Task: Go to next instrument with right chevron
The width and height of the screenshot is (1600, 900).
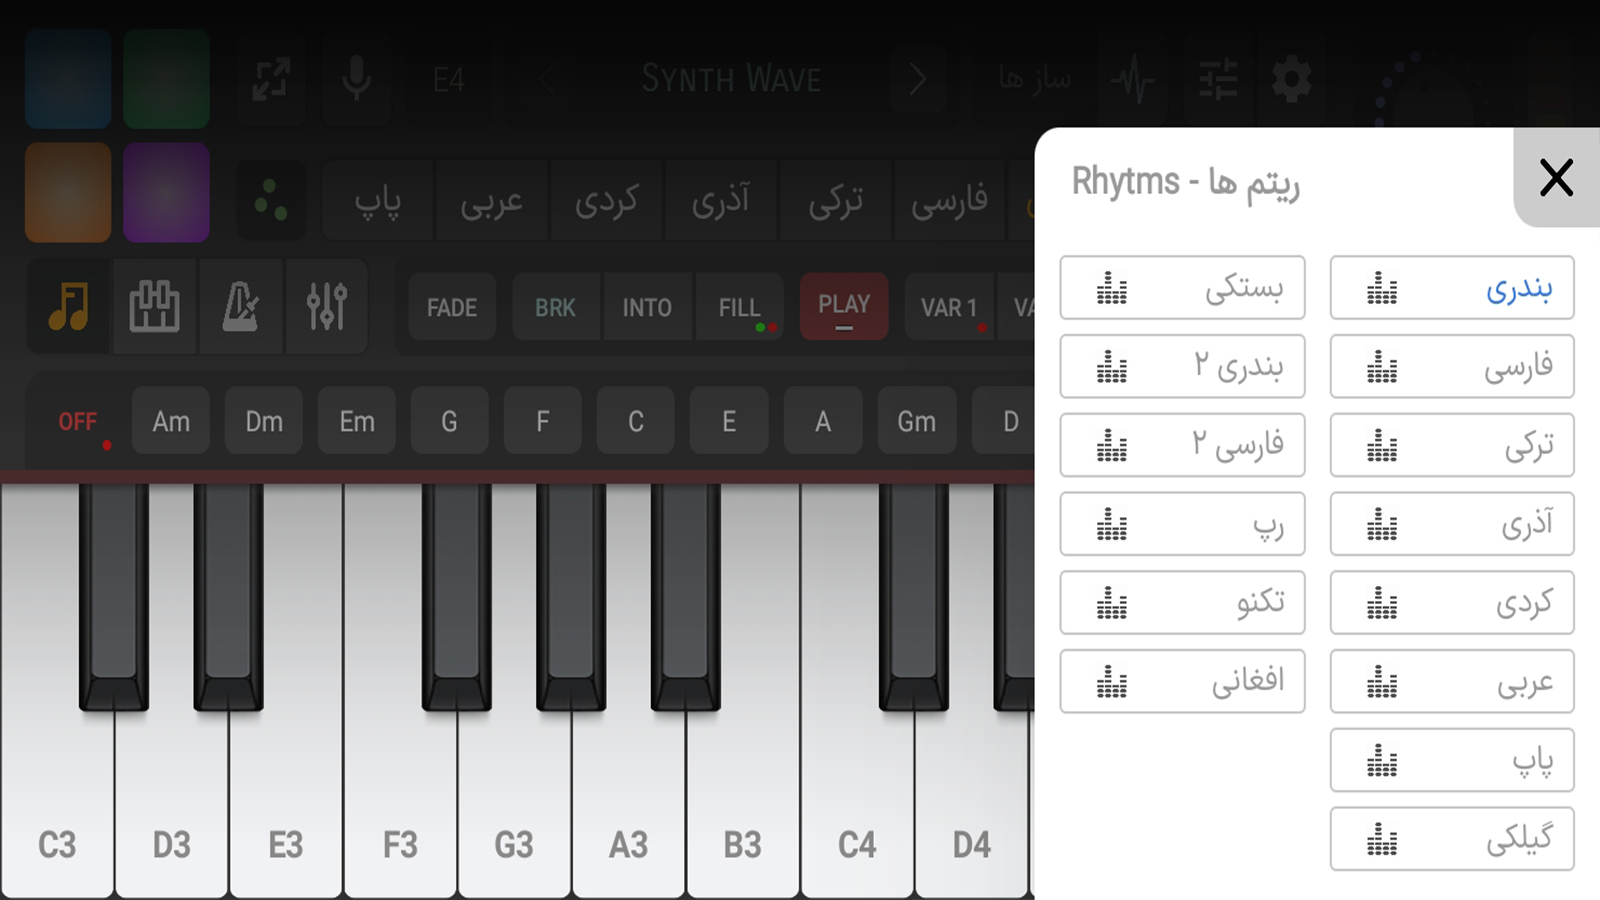Action: coord(917,79)
